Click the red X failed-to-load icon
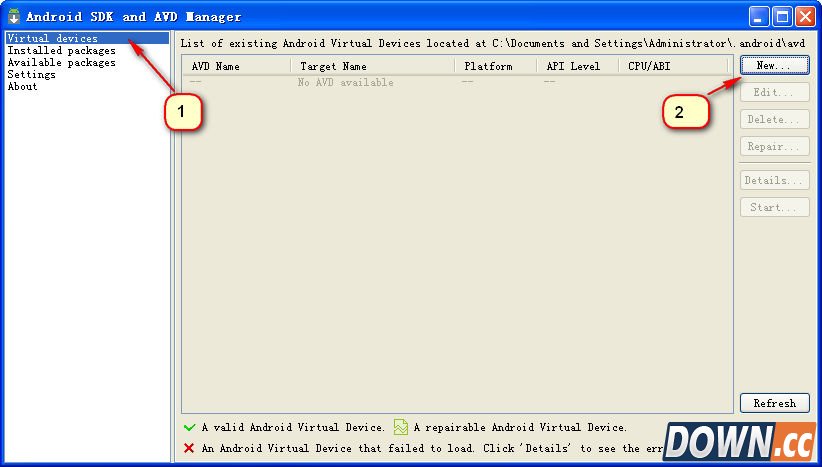 coord(189,448)
